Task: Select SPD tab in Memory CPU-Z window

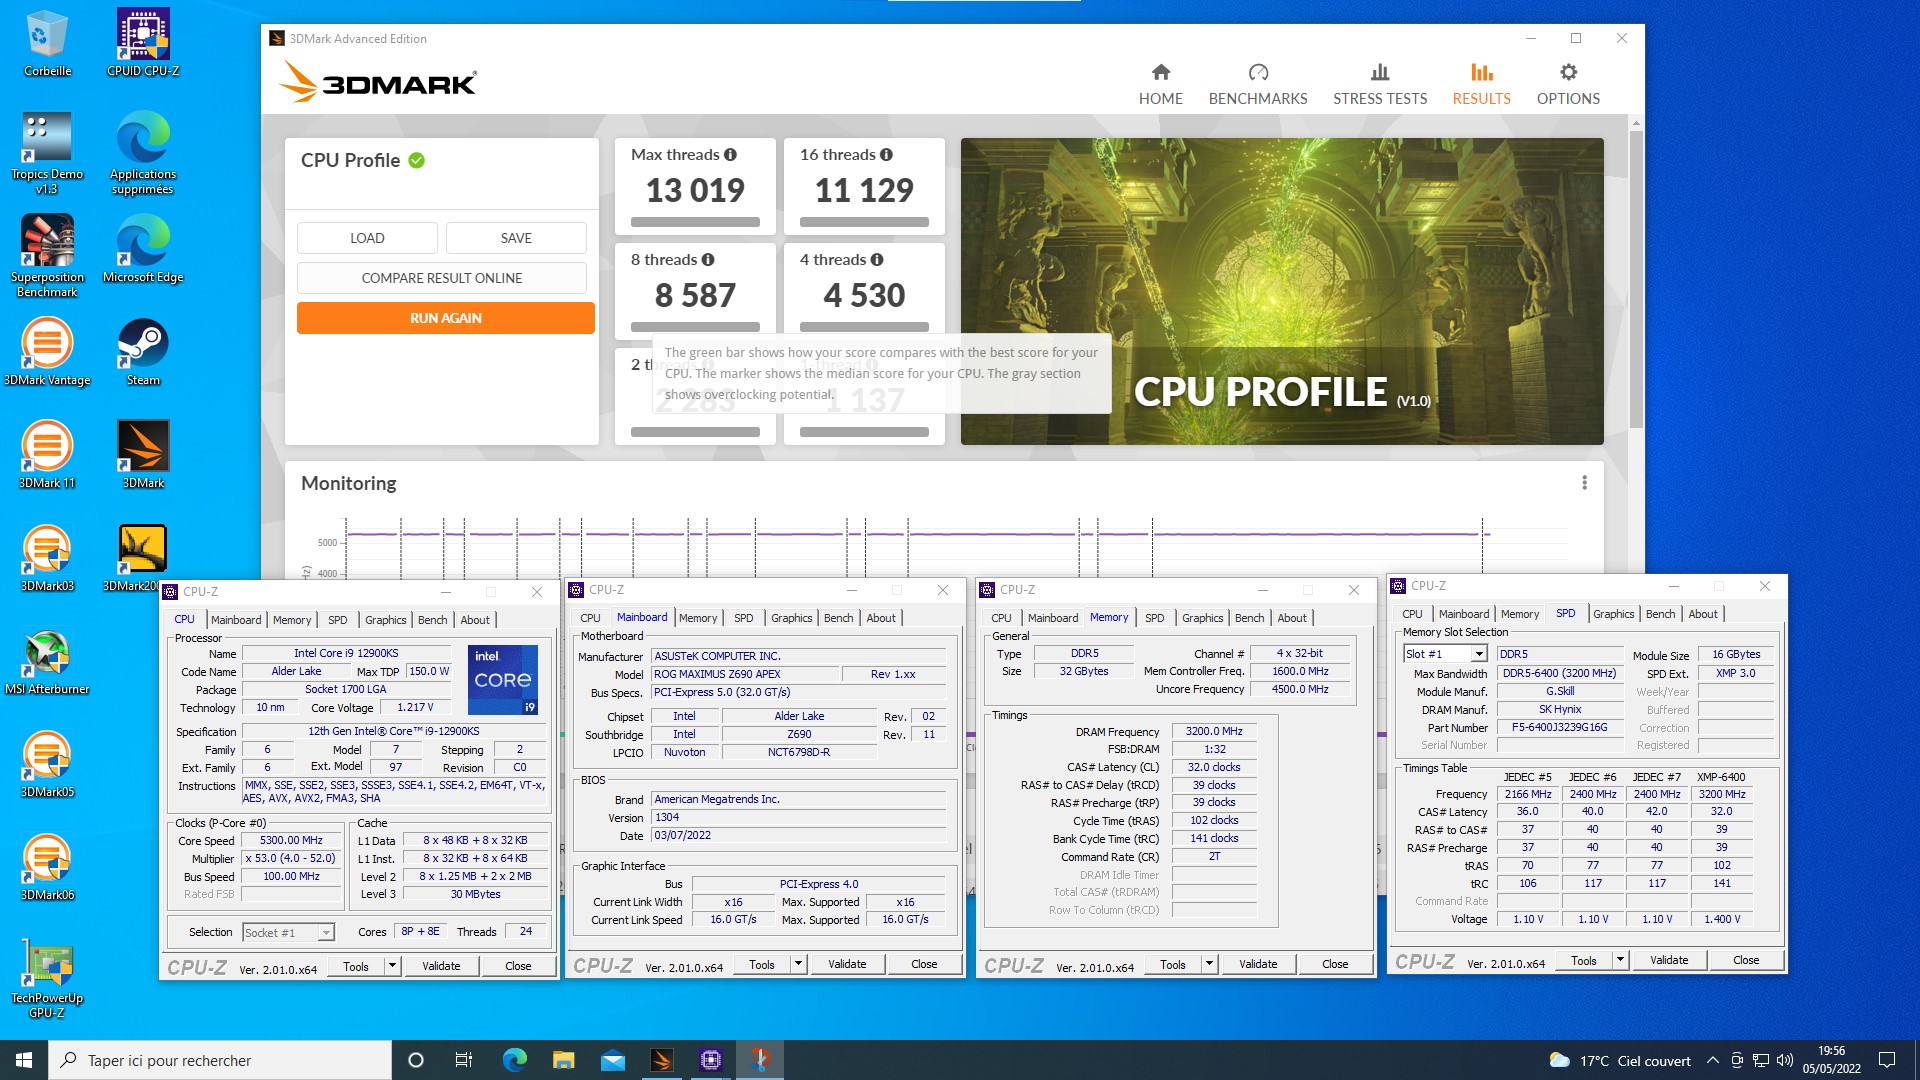Action: pyautogui.click(x=1154, y=618)
